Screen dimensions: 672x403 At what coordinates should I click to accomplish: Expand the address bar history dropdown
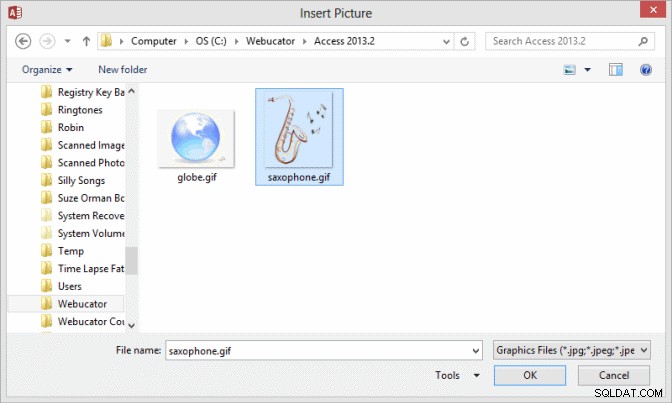pyautogui.click(x=446, y=42)
